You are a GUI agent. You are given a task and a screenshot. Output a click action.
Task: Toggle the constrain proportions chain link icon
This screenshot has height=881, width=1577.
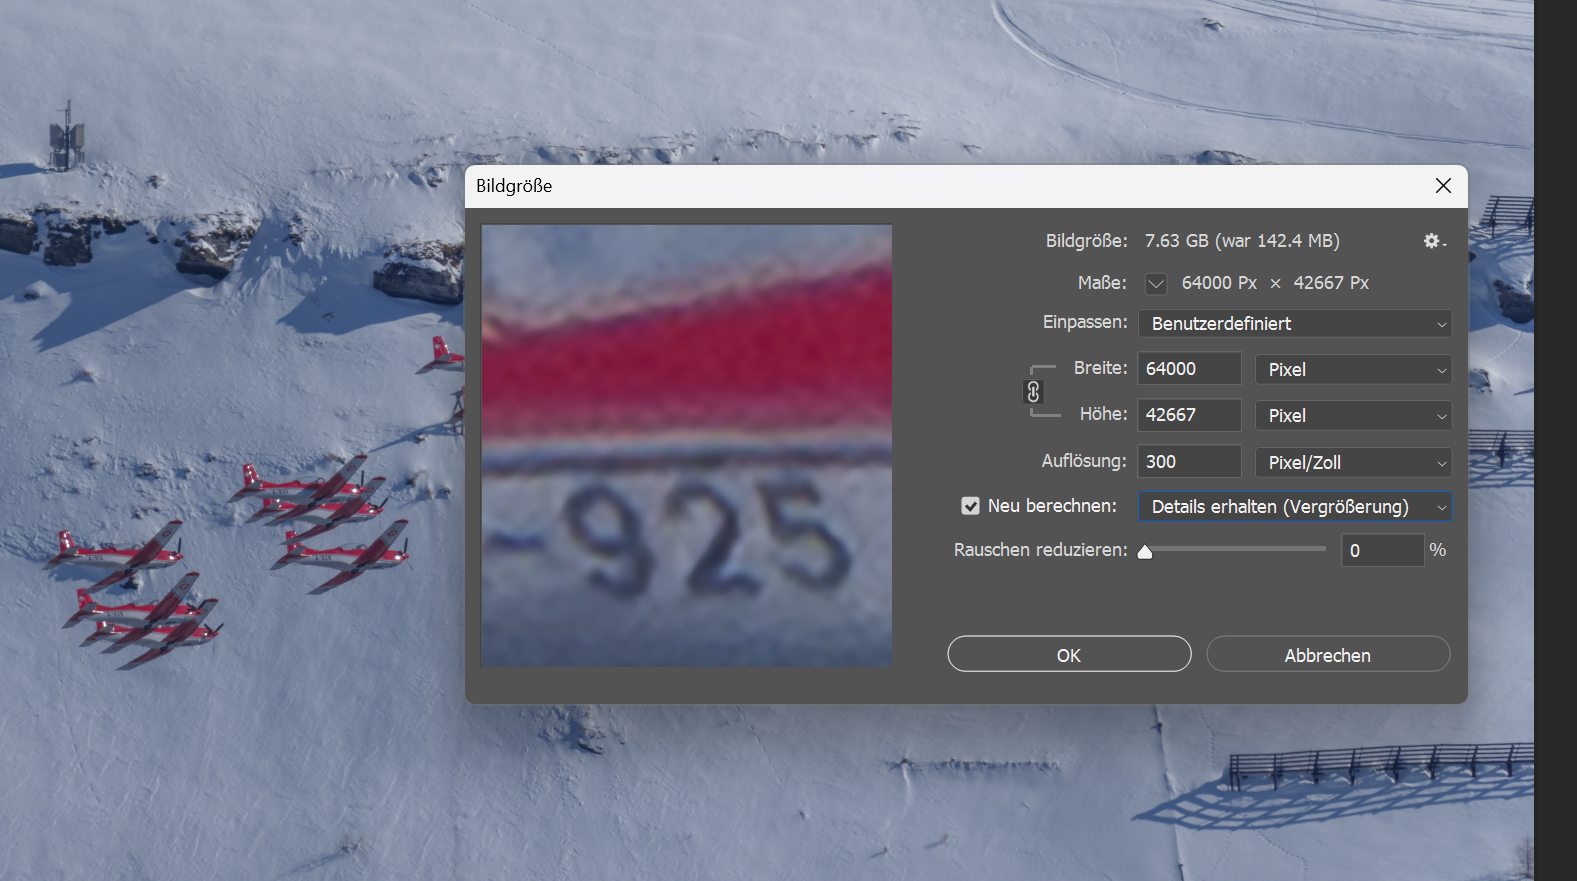pyautogui.click(x=1034, y=392)
